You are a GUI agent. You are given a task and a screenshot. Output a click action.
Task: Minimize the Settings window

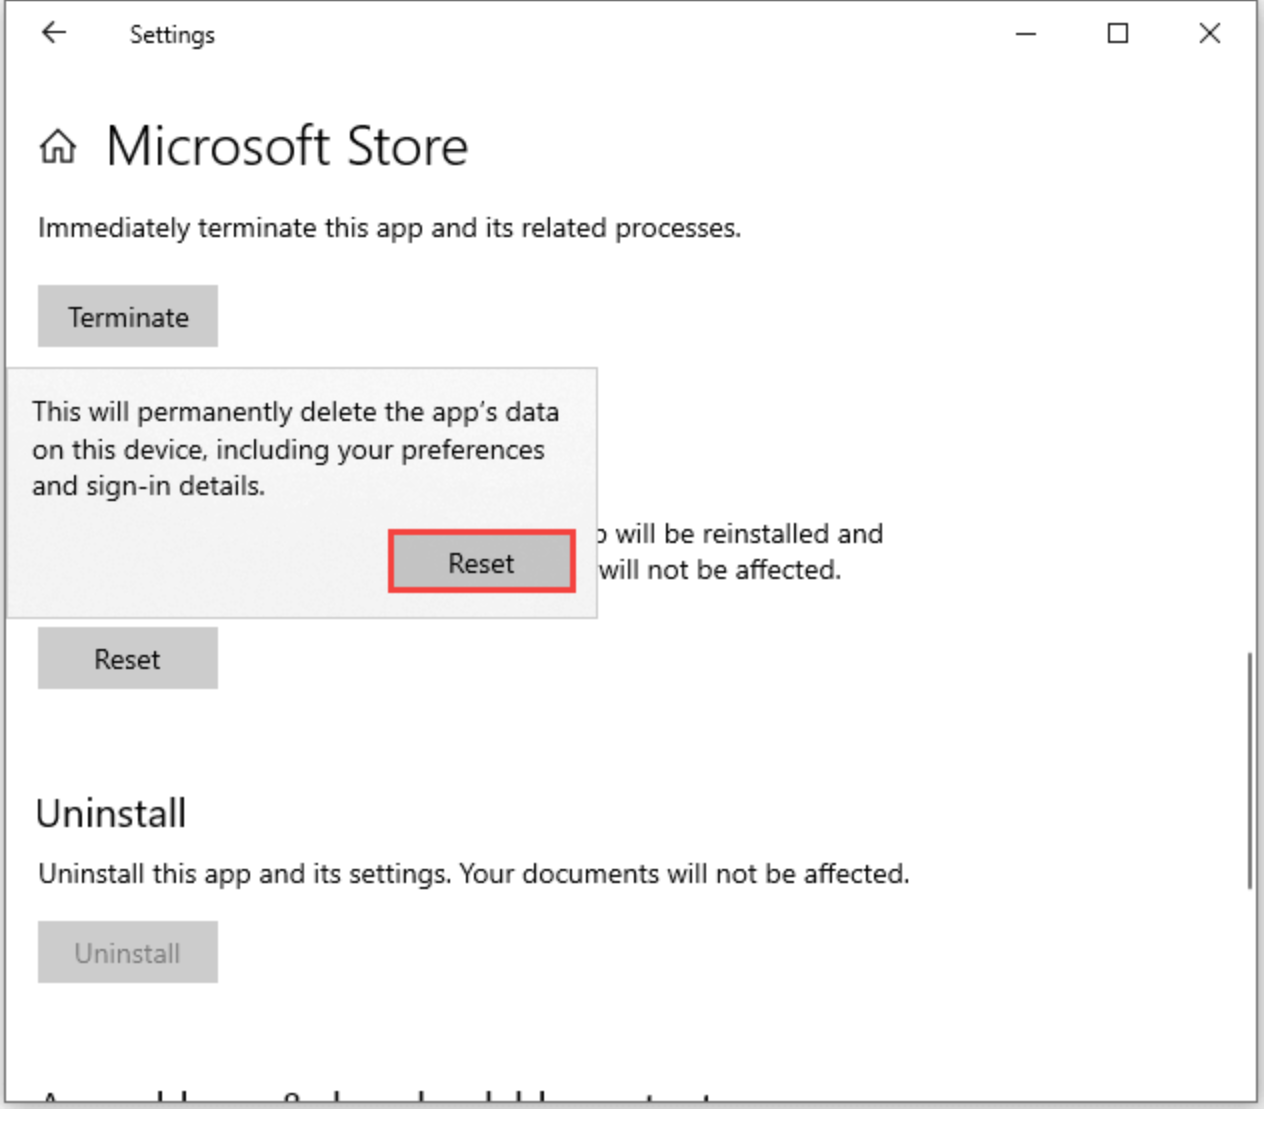(x=1026, y=34)
